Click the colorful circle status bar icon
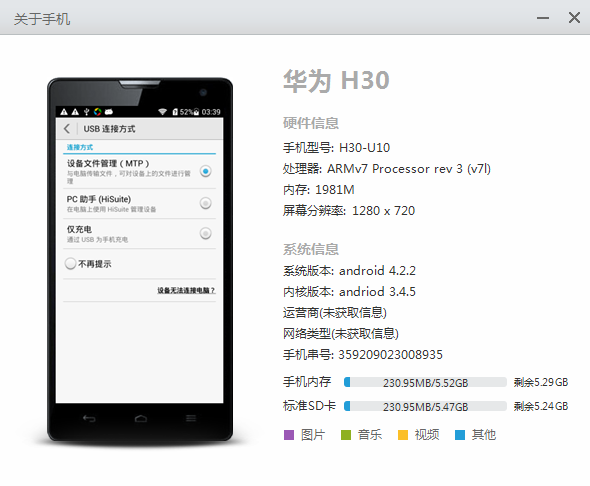This screenshot has width=590, height=486. (x=98, y=112)
